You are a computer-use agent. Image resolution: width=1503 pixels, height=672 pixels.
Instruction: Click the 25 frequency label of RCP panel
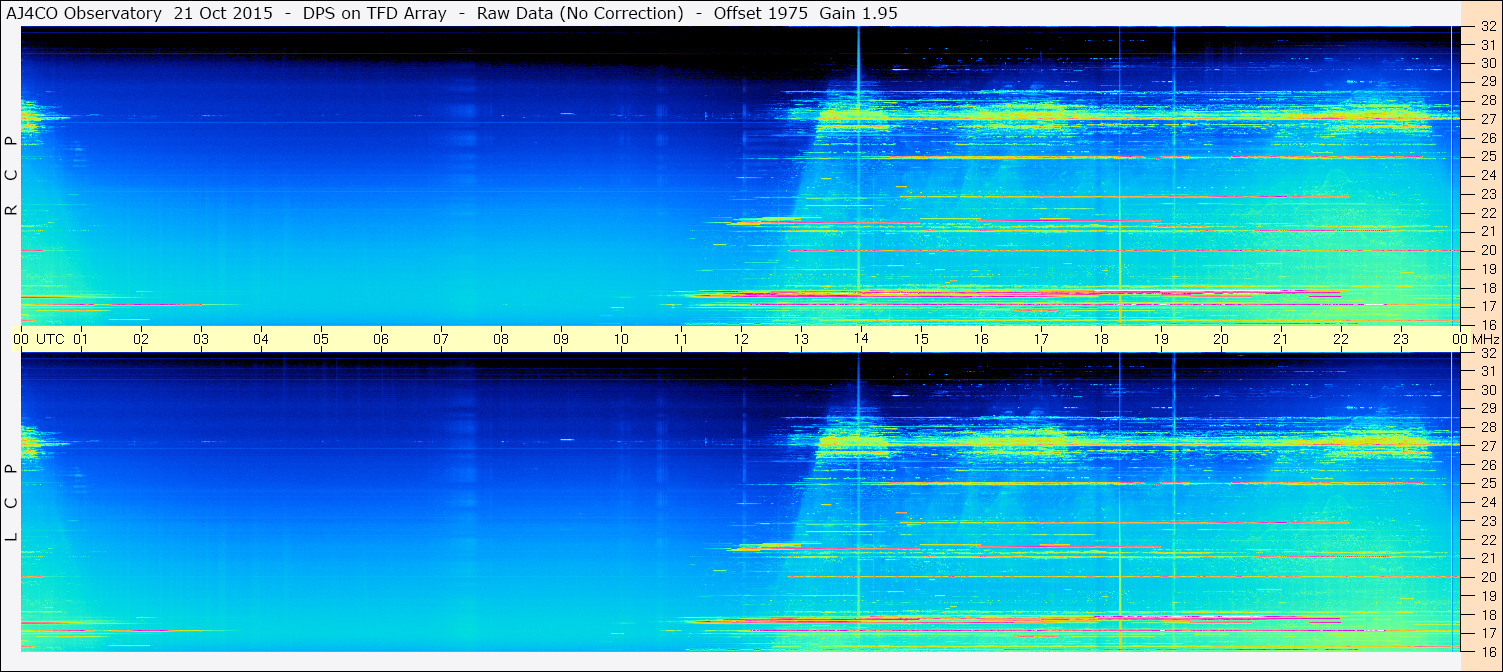click(x=1488, y=156)
